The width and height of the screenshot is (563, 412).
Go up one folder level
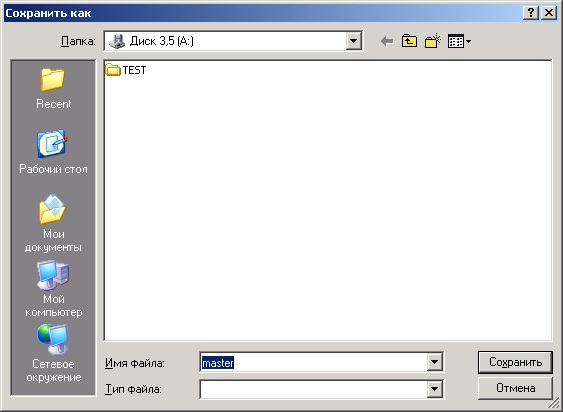(x=409, y=41)
